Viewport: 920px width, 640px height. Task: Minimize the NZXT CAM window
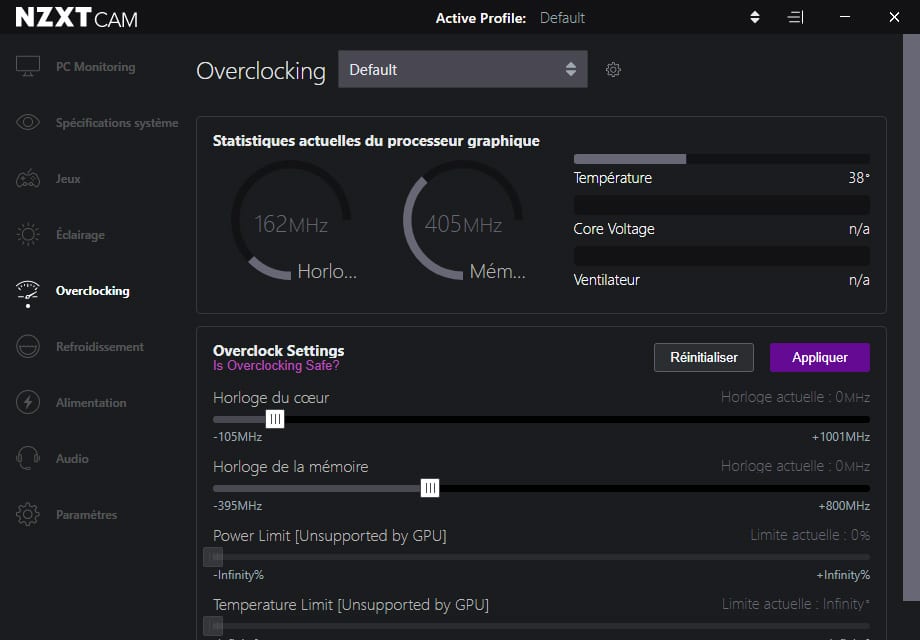[x=845, y=17]
